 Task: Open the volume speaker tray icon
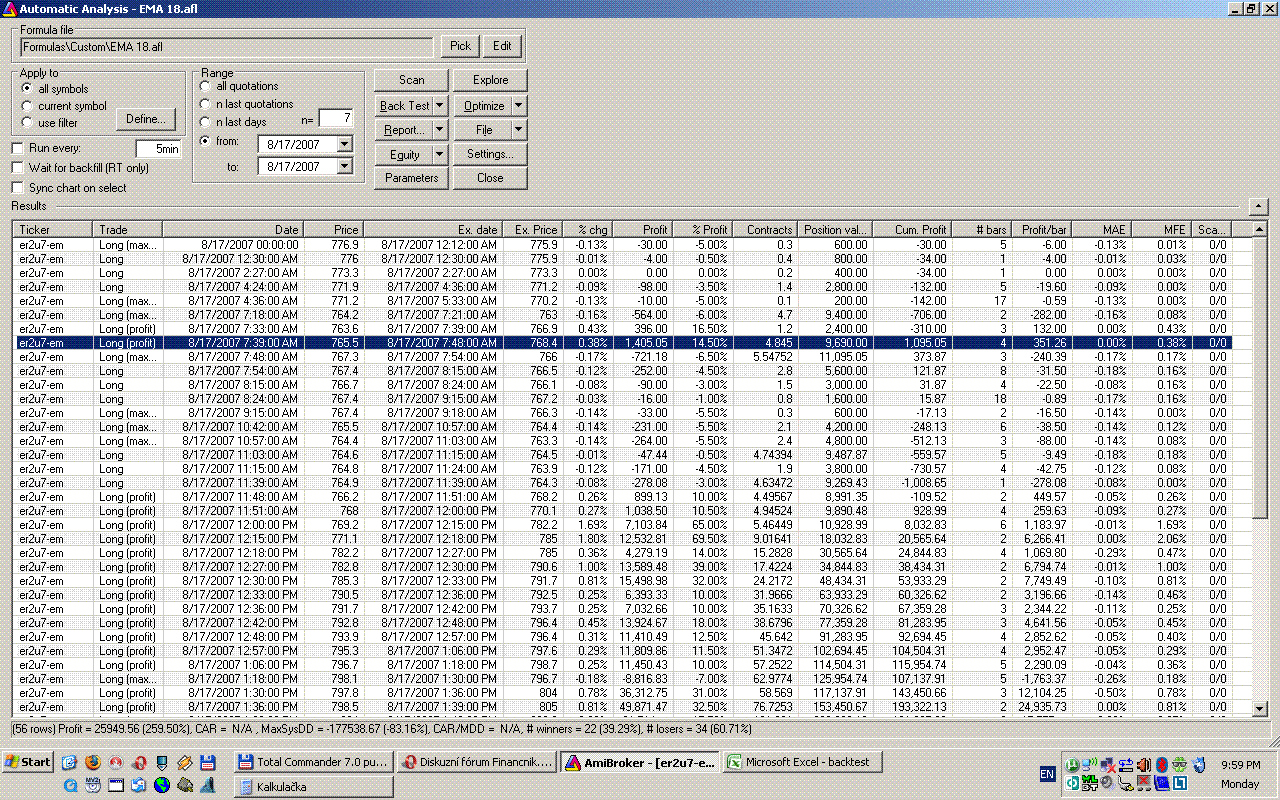pyautogui.click(x=1143, y=765)
